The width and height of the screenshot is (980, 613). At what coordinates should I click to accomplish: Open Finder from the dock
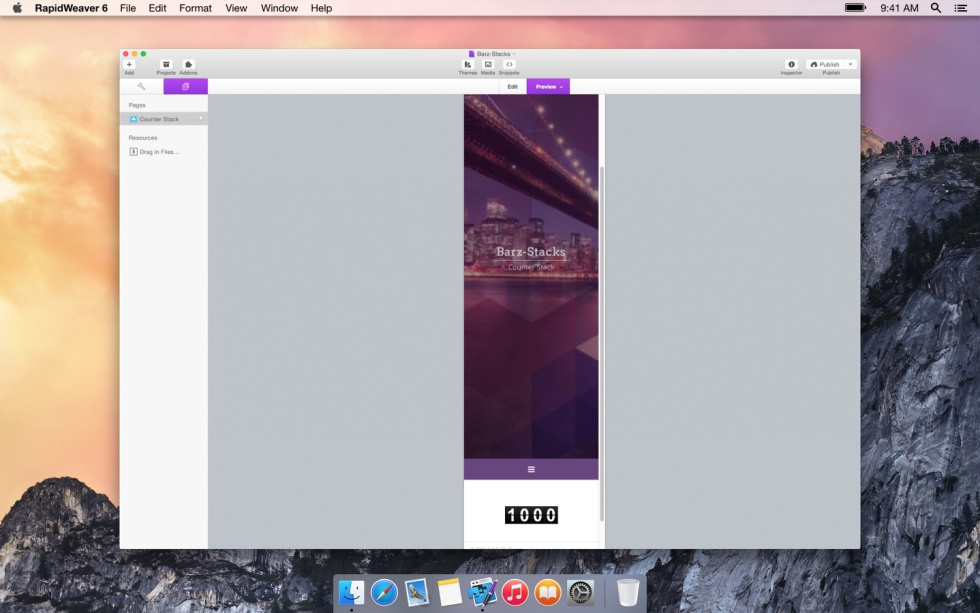(x=351, y=592)
